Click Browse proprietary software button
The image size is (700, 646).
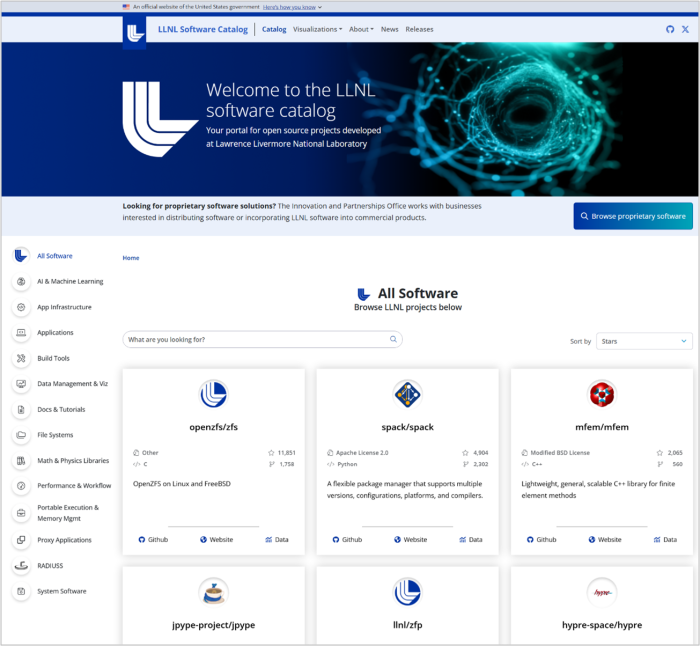(632, 216)
